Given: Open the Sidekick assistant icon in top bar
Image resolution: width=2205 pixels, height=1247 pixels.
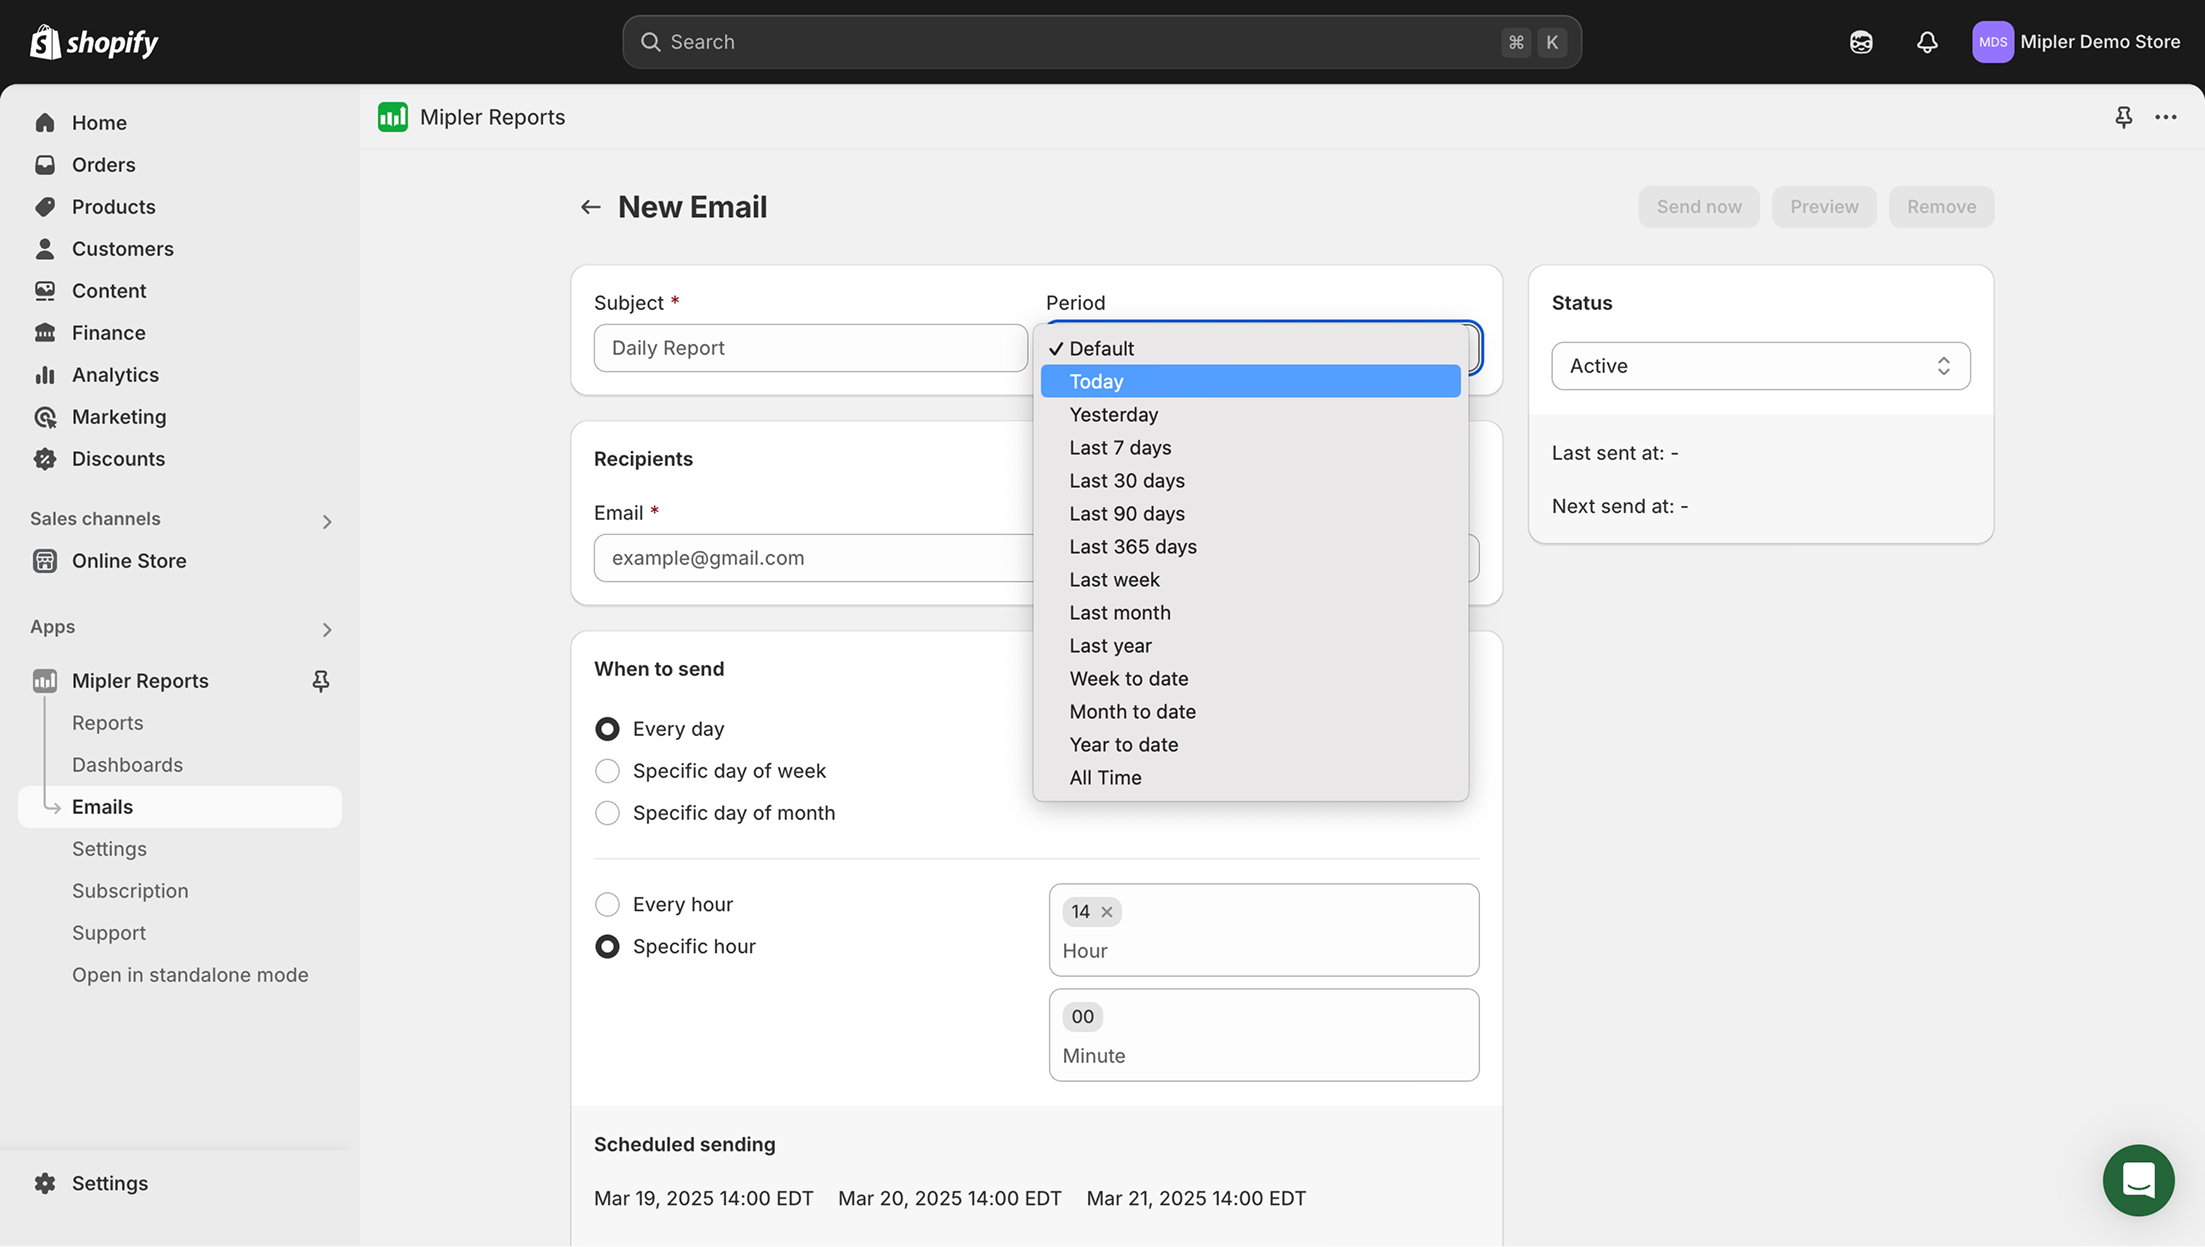Looking at the screenshot, I should [x=1860, y=42].
